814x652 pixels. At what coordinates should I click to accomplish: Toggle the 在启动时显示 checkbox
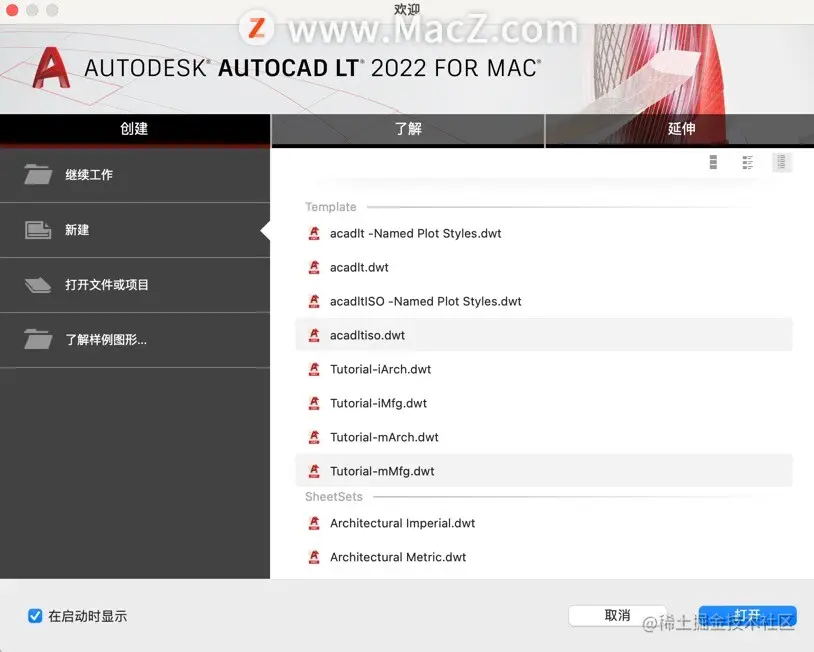[35, 616]
